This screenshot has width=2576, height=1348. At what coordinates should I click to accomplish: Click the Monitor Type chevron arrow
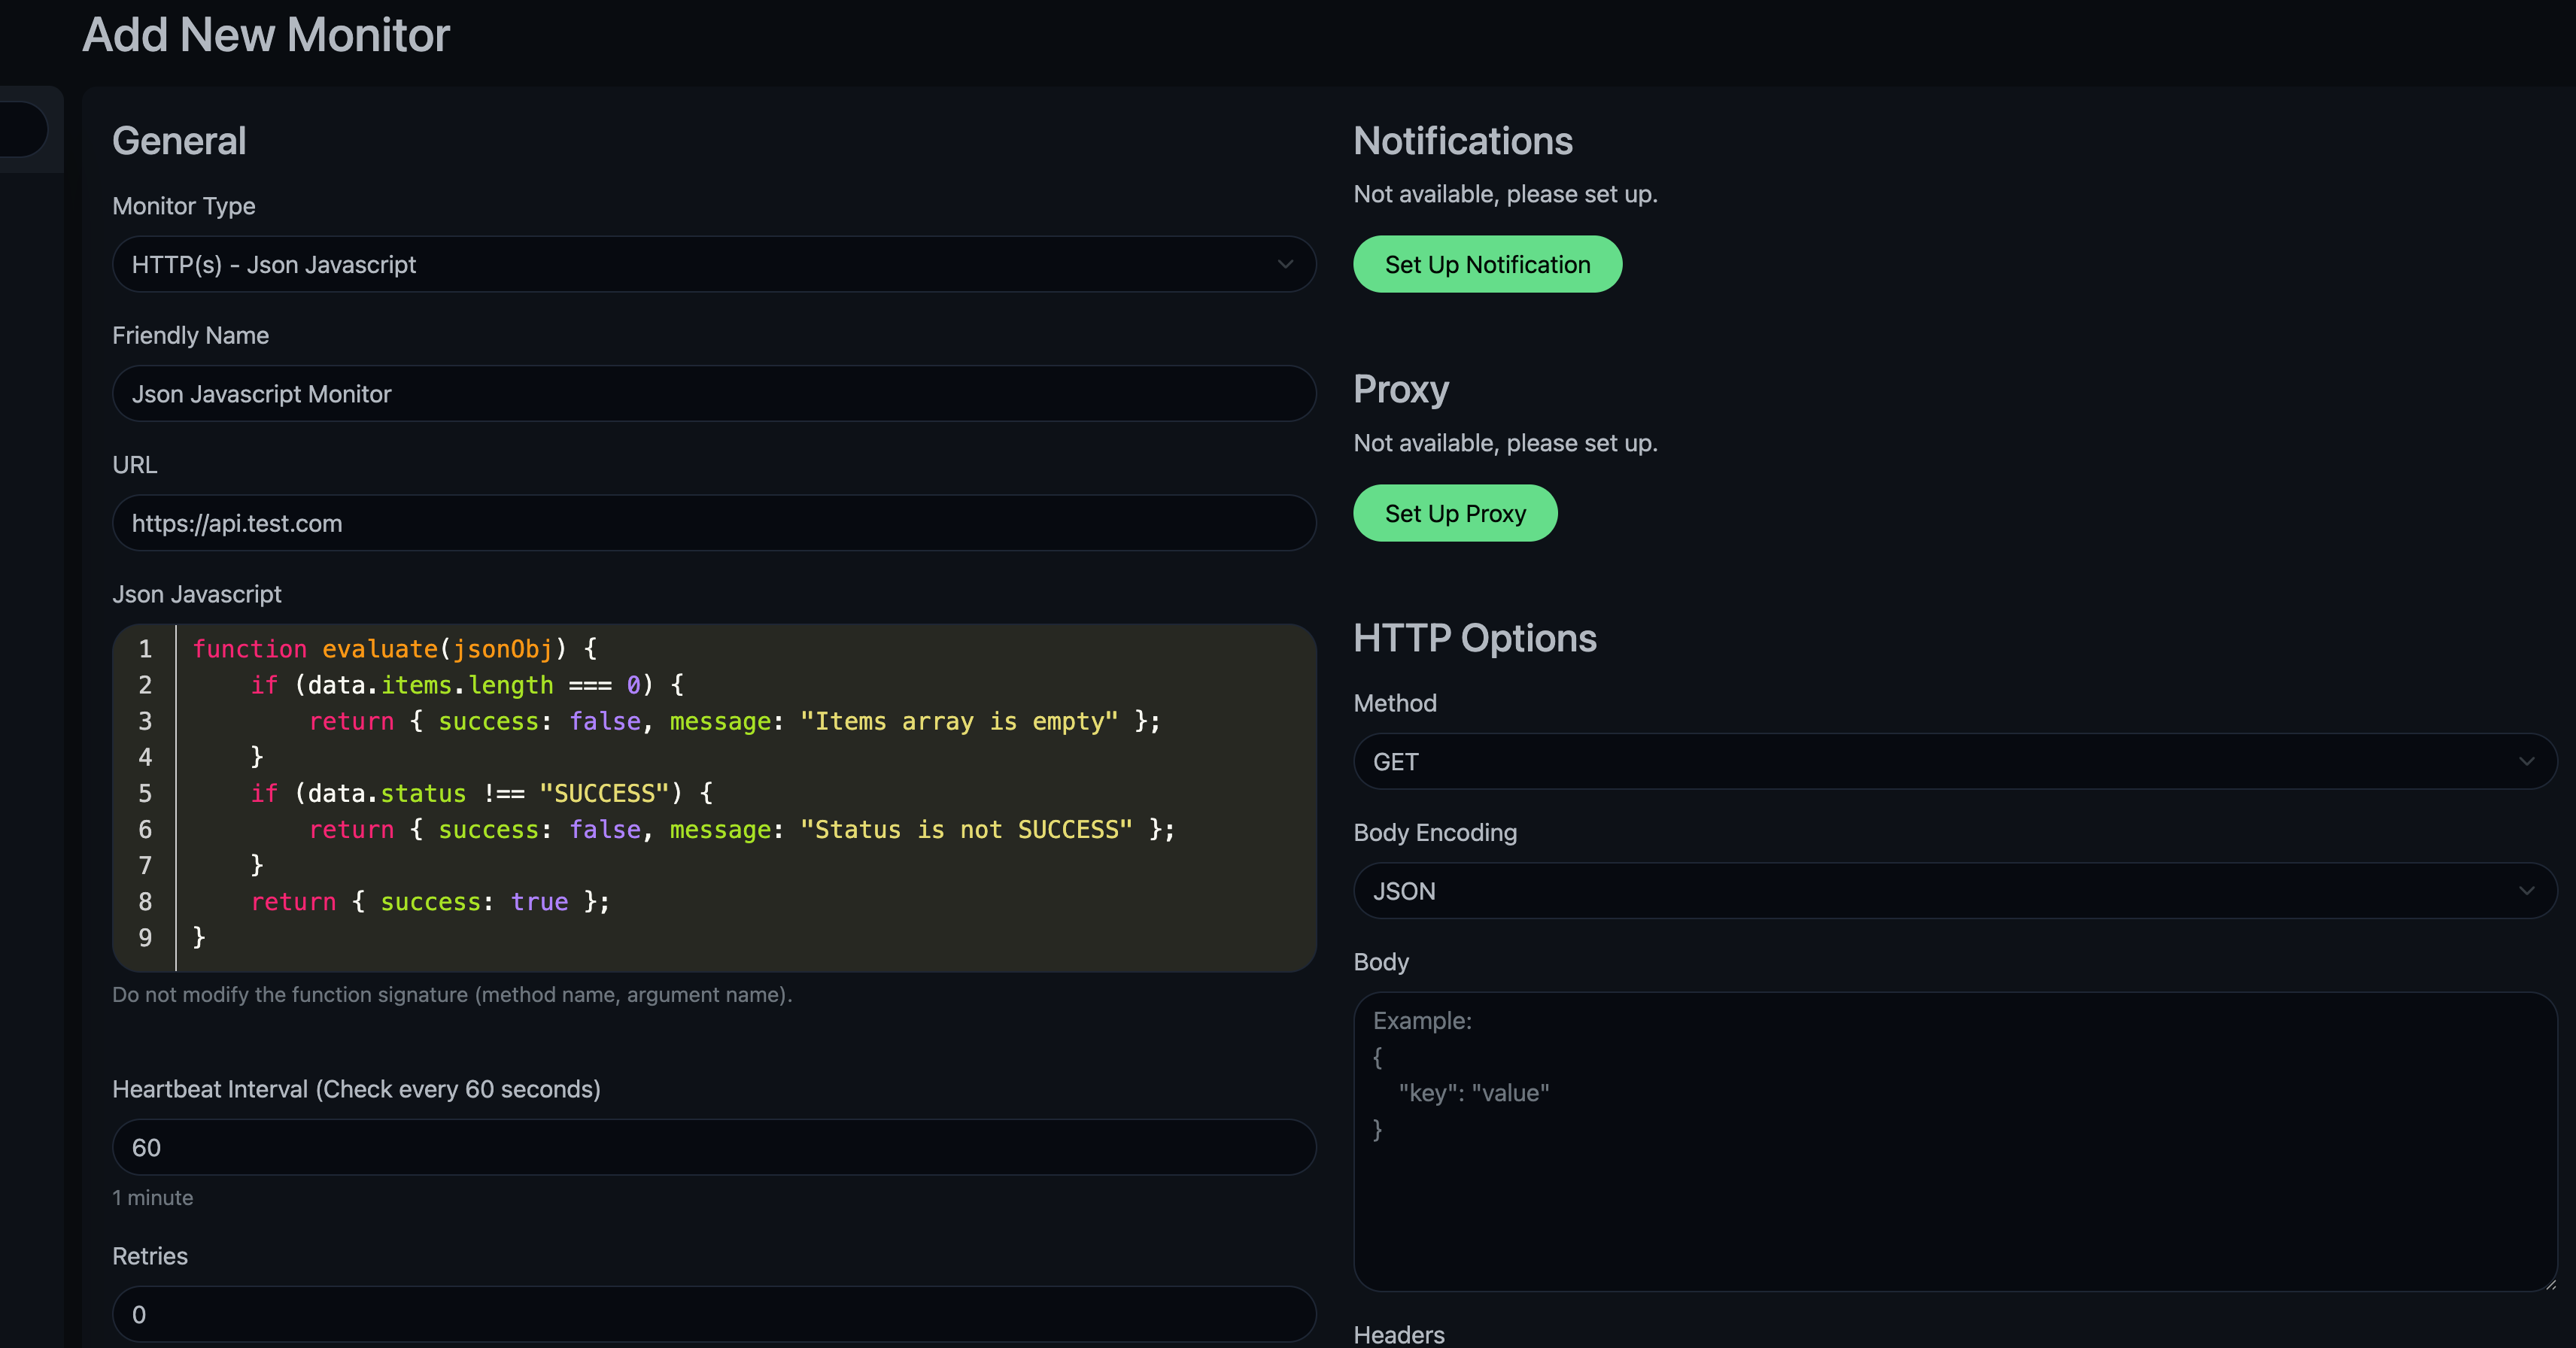click(1285, 264)
